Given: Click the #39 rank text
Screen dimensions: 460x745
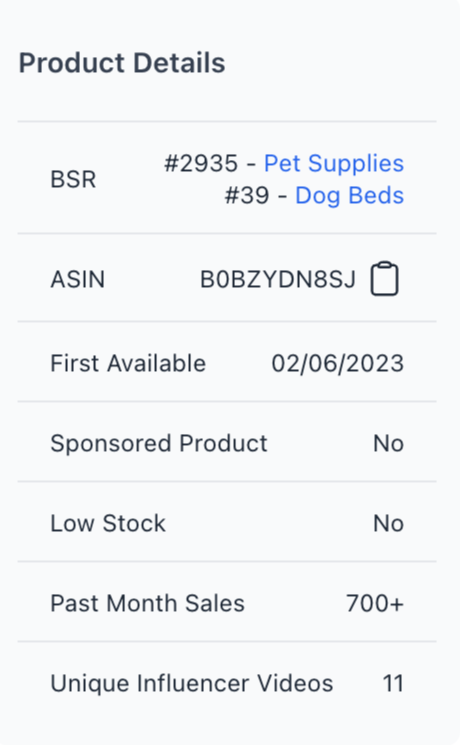Looking at the screenshot, I should (247, 196).
